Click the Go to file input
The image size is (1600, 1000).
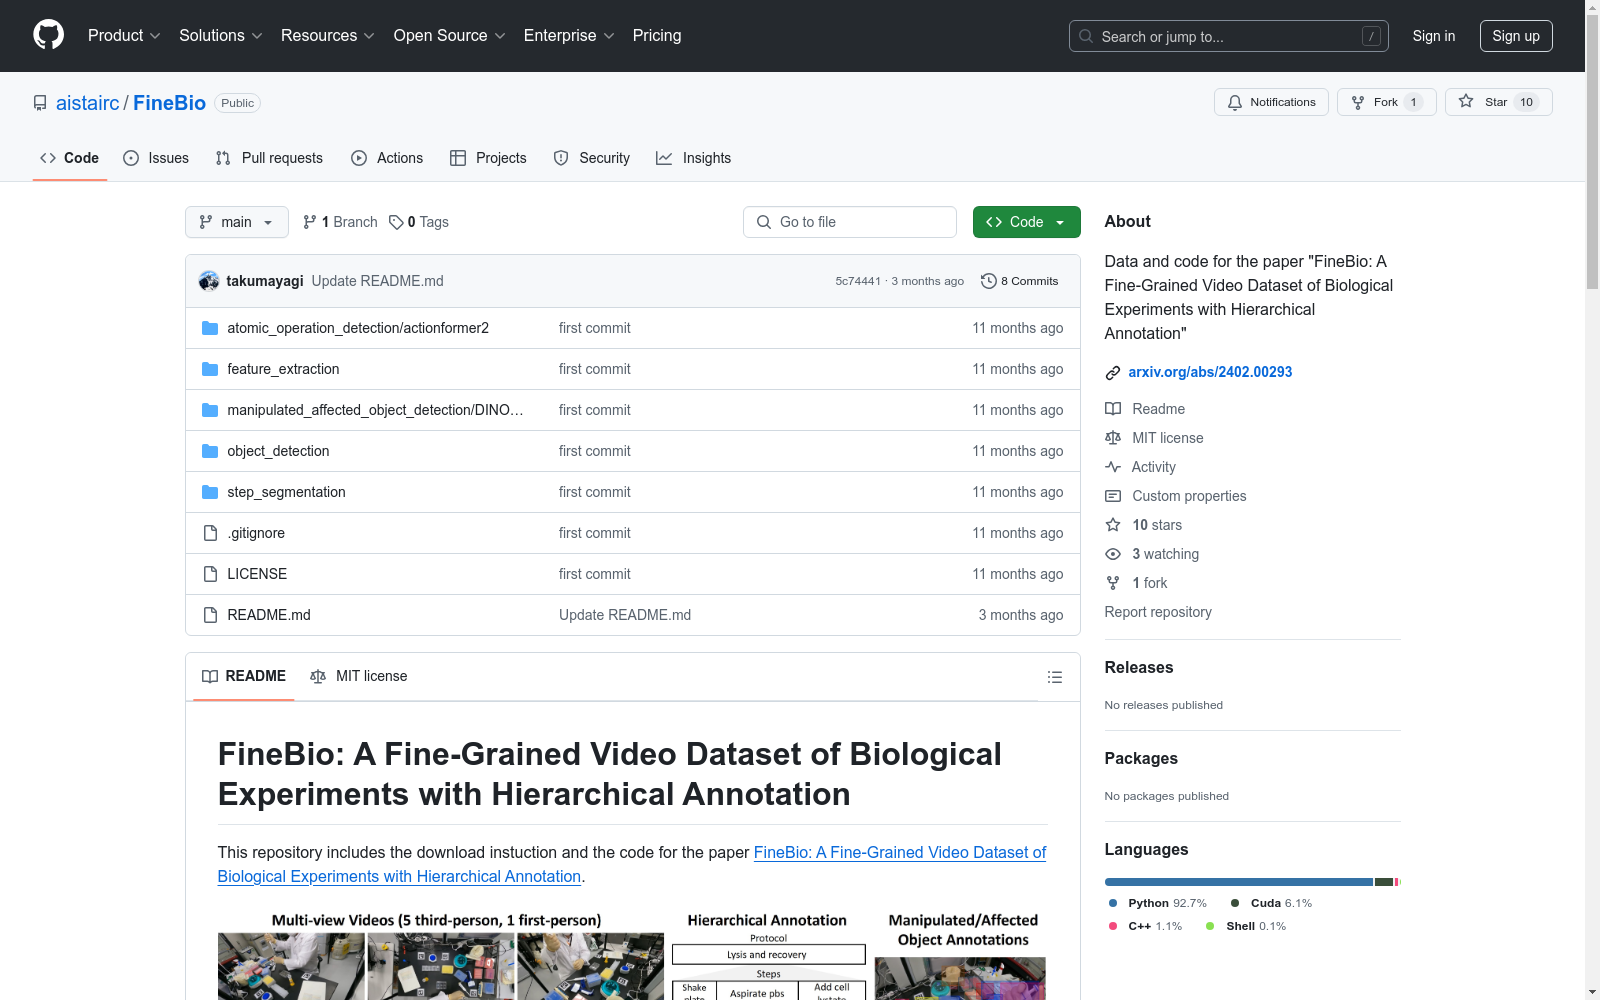click(850, 222)
